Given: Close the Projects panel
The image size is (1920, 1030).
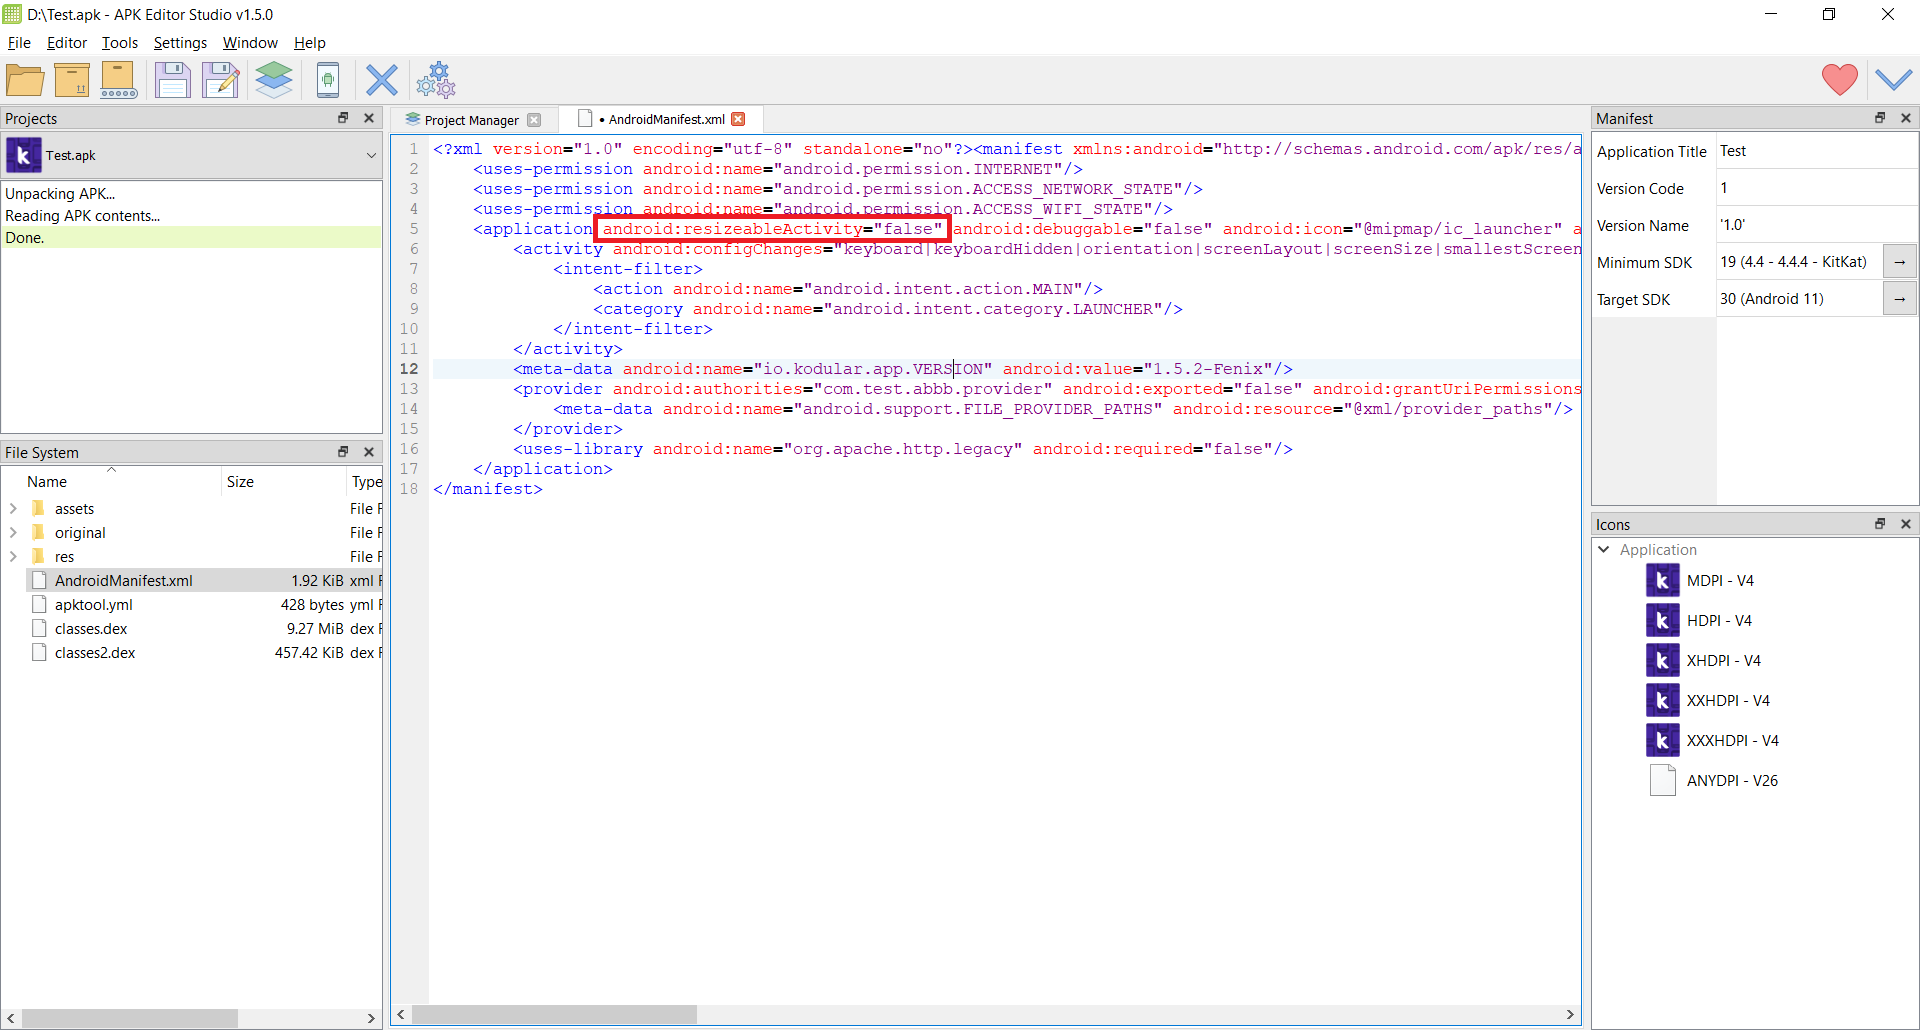Looking at the screenshot, I should pos(369,118).
